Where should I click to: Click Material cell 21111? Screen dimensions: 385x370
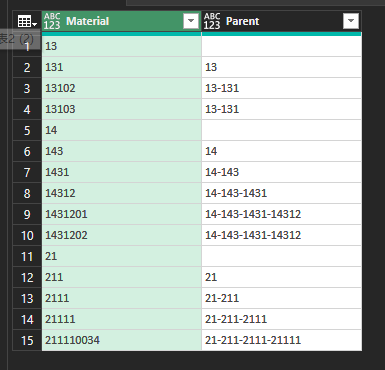(122, 319)
